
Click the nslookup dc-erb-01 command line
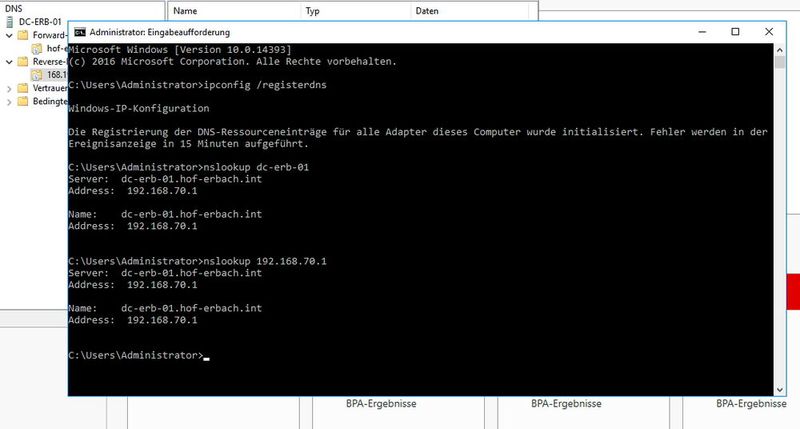coord(189,167)
